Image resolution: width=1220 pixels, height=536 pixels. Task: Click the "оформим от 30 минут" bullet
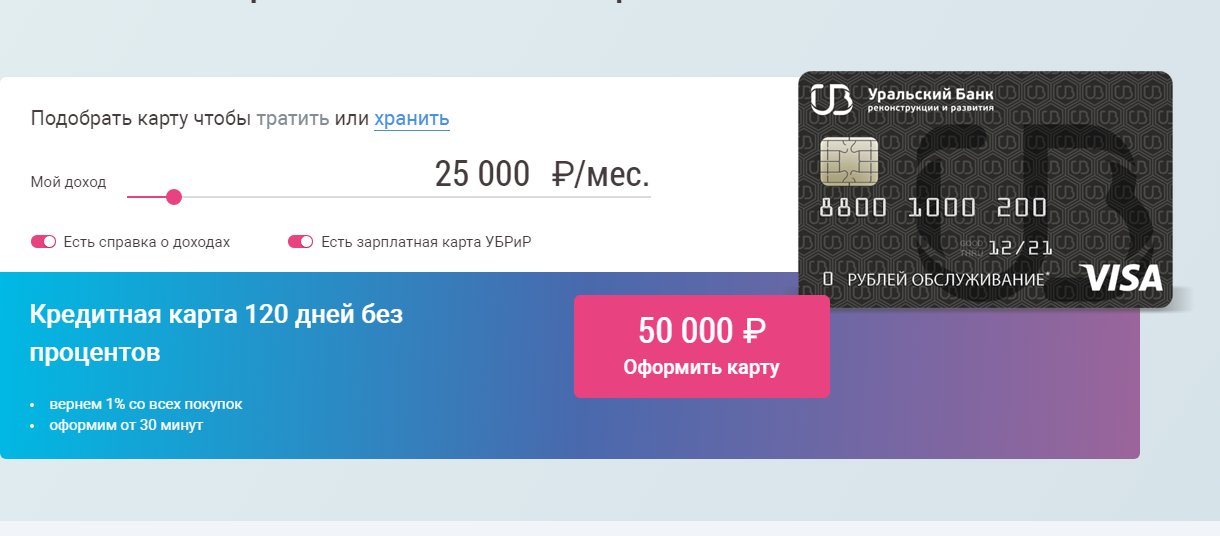[126, 425]
